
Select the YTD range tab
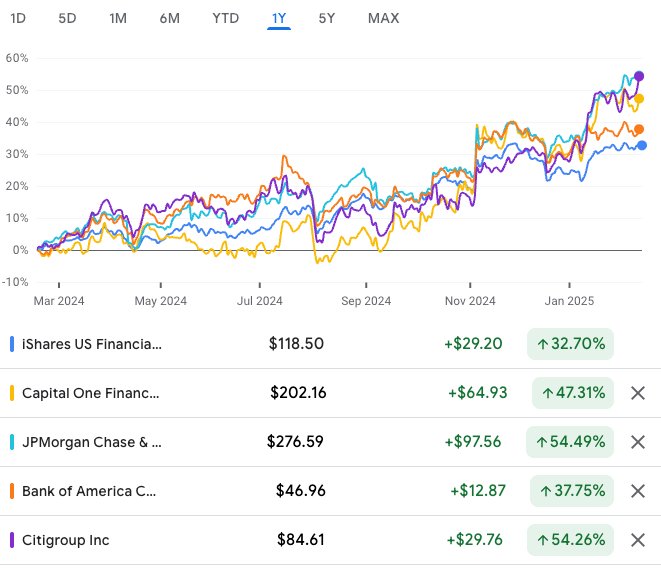pos(226,19)
